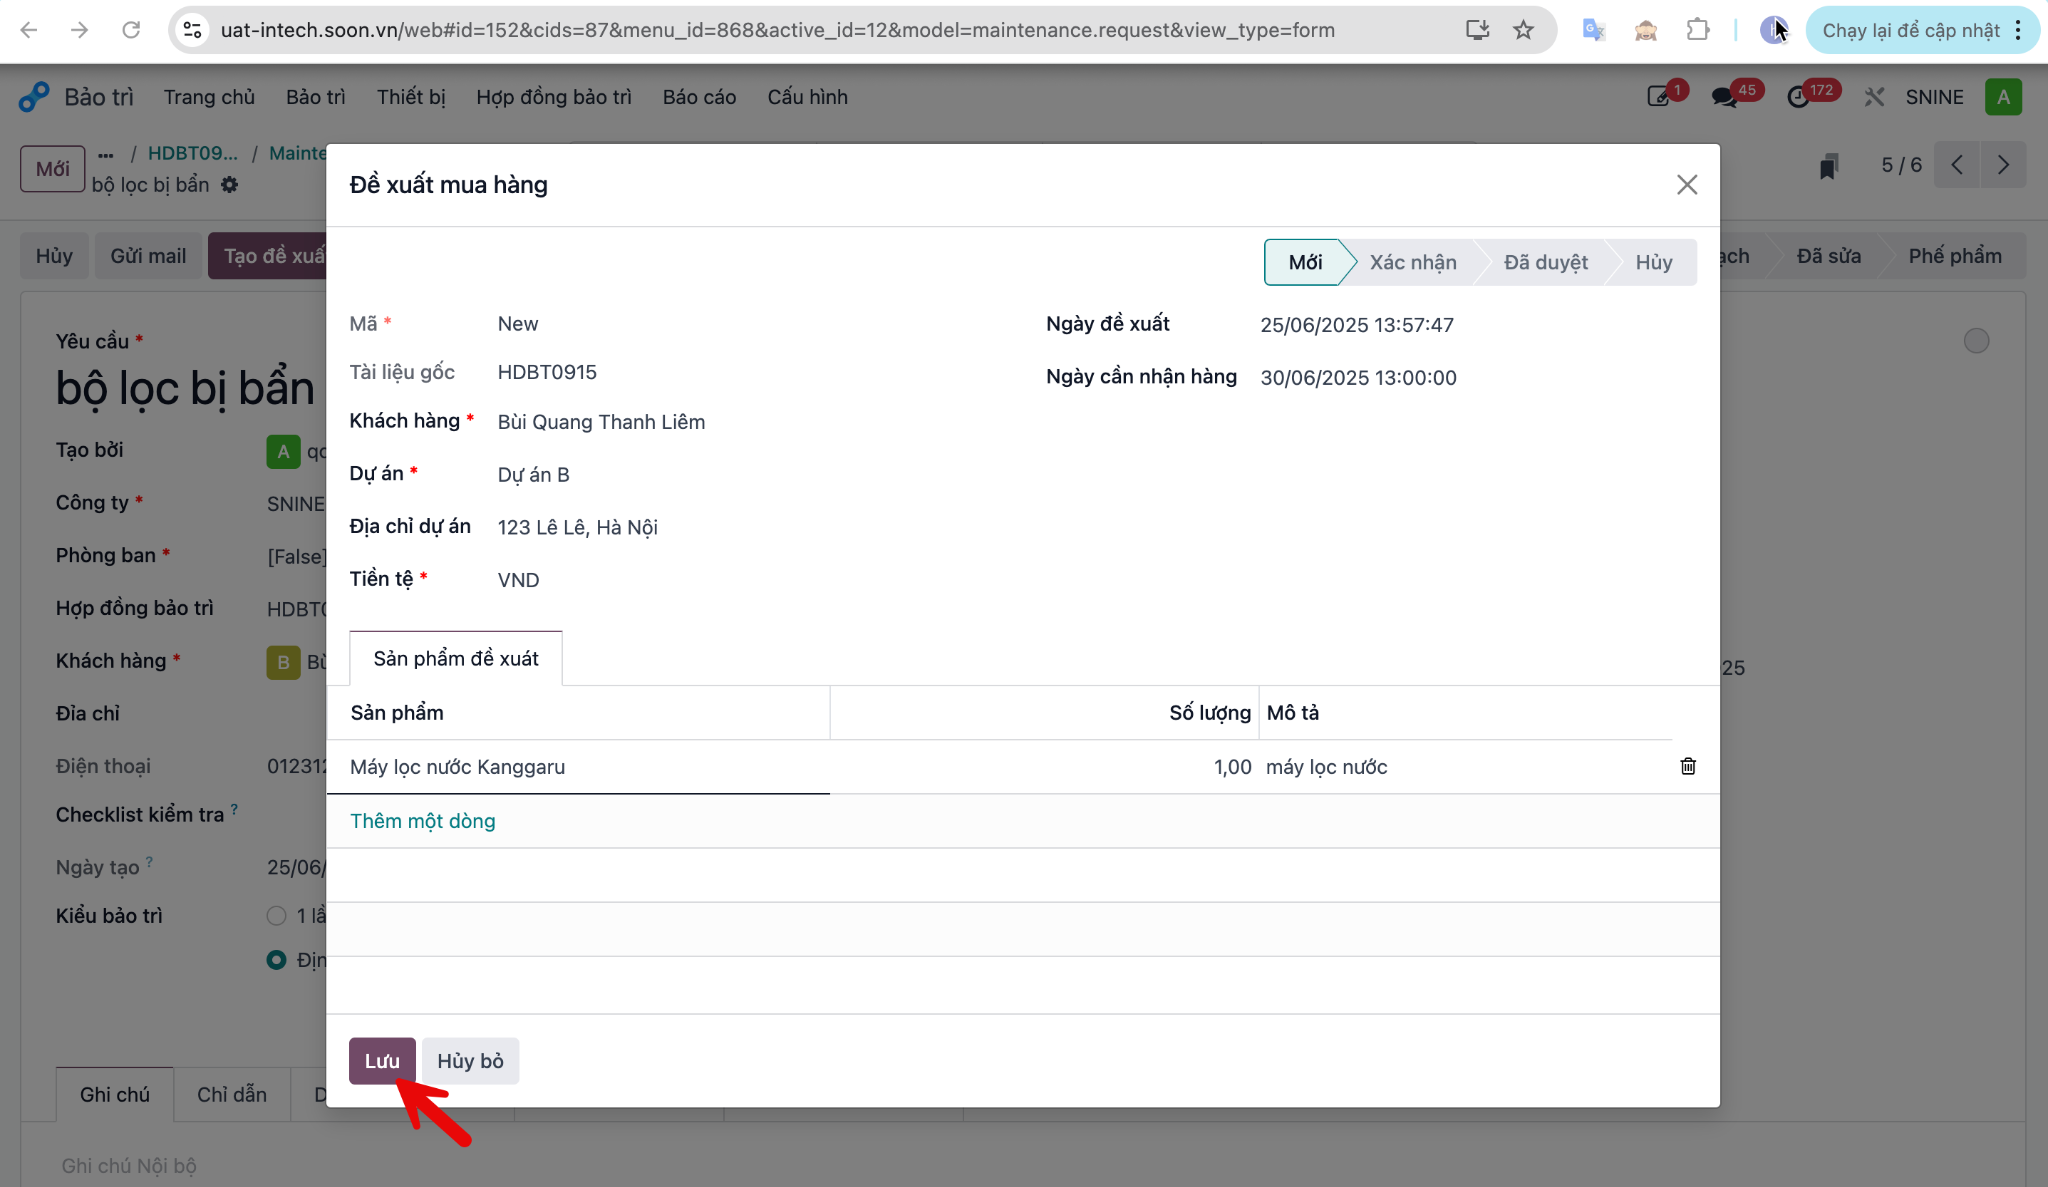Click the Hủy bỏ discard button
2048x1187 pixels.
point(470,1061)
